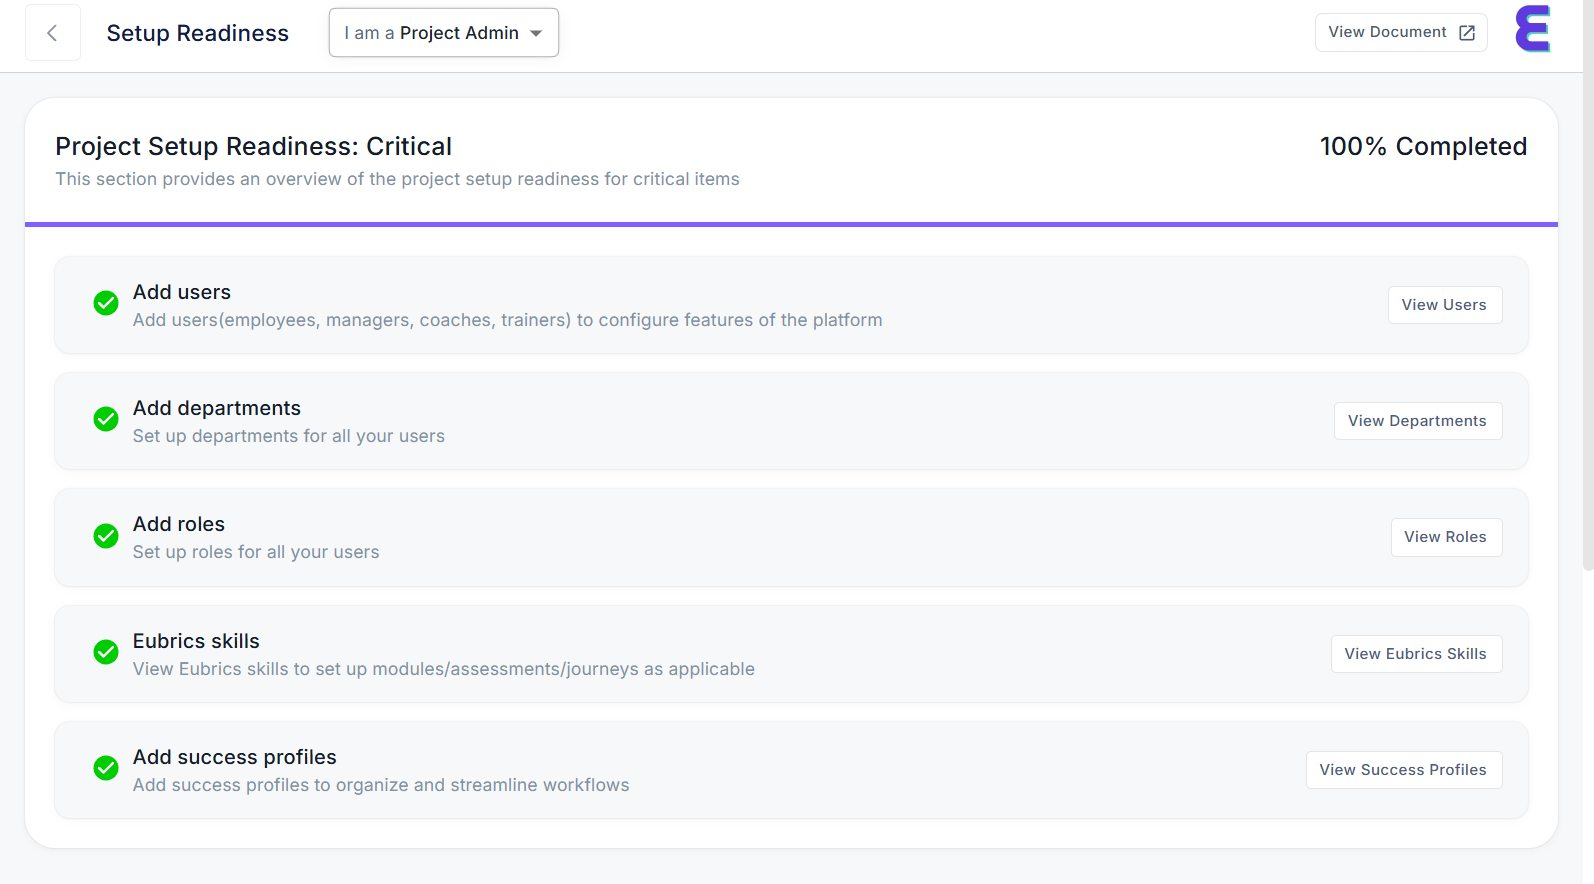1594x884 pixels.
Task: Open the Project Admin role dropdown
Action: [x=443, y=33]
